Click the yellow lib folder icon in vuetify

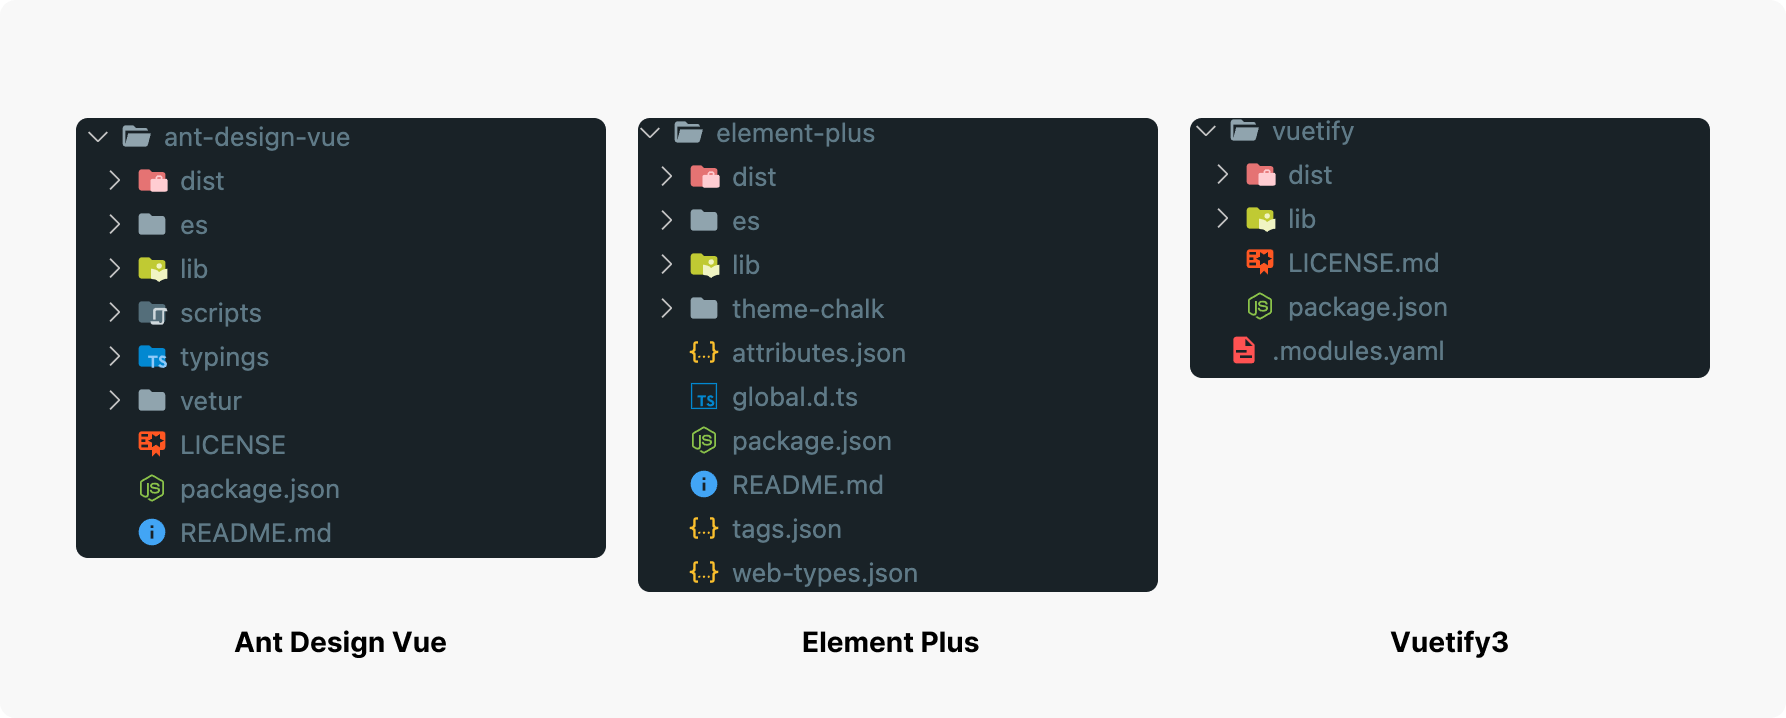coord(1260,219)
